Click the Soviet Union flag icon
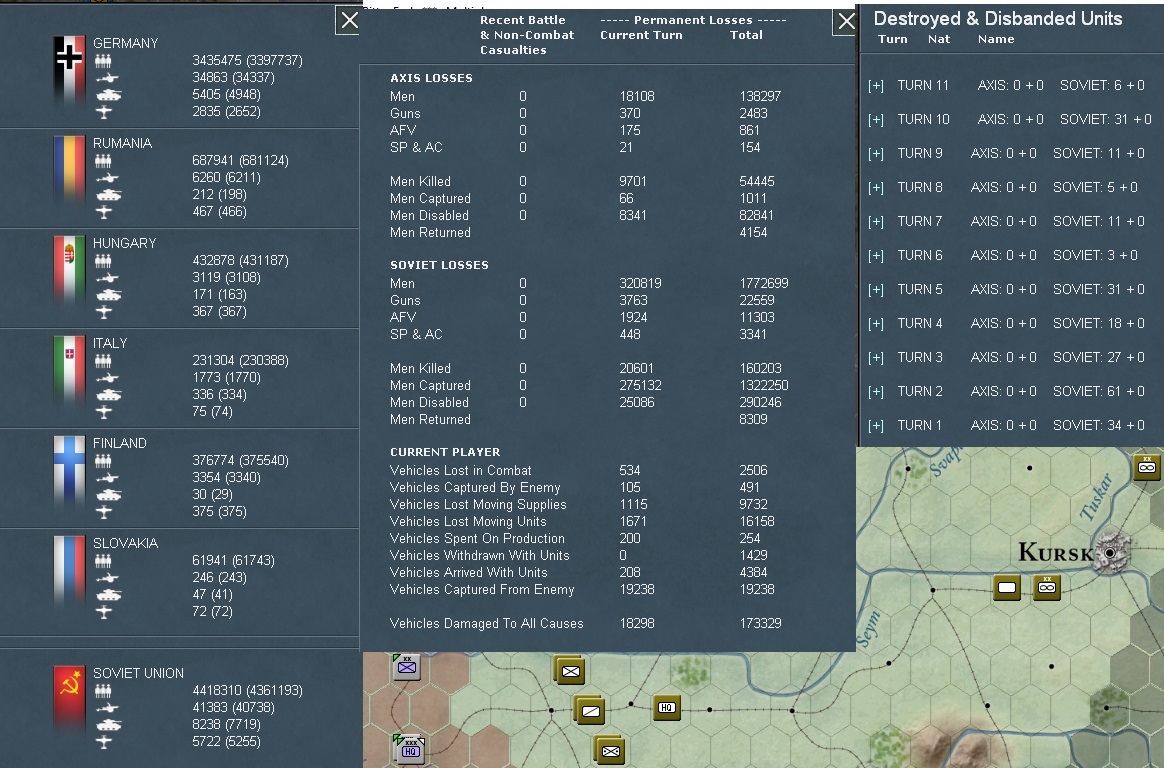 [69, 700]
